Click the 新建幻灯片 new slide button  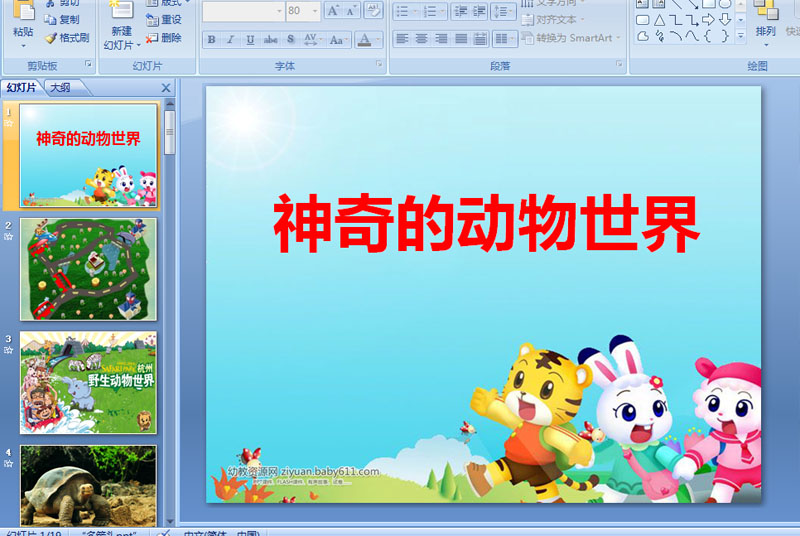click(121, 30)
